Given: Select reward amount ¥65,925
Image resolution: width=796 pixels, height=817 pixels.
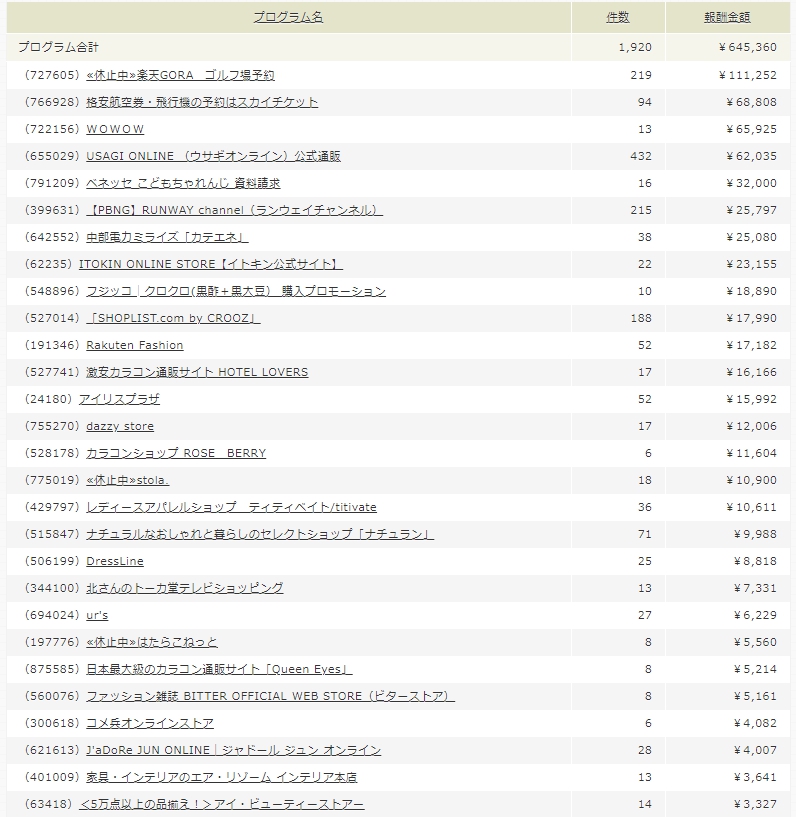Looking at the screenshot, I should tap(752, 129).
